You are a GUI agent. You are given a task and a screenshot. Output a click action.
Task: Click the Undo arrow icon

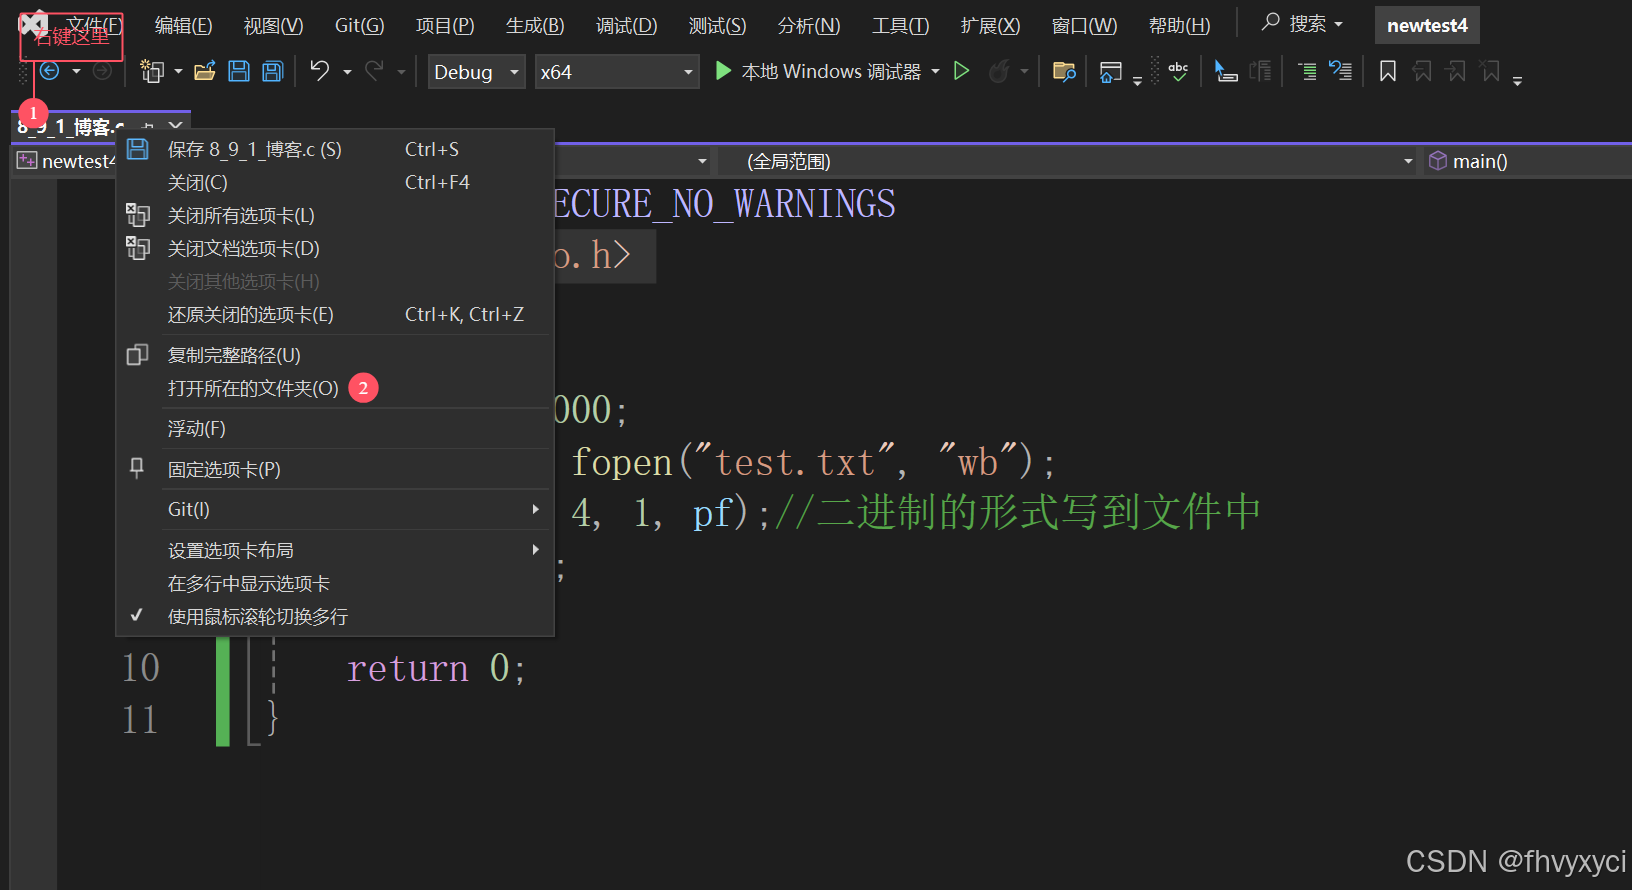pos(320,70)
